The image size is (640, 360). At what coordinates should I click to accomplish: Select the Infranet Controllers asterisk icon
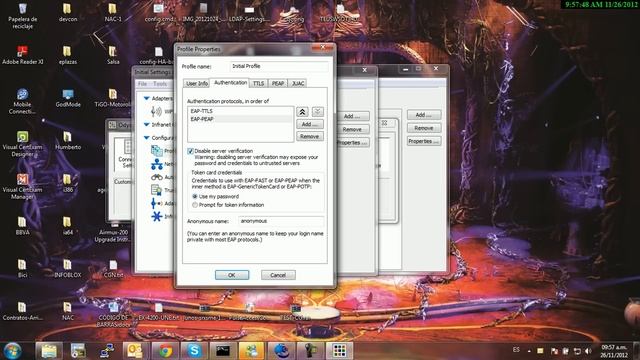(157, 216)
